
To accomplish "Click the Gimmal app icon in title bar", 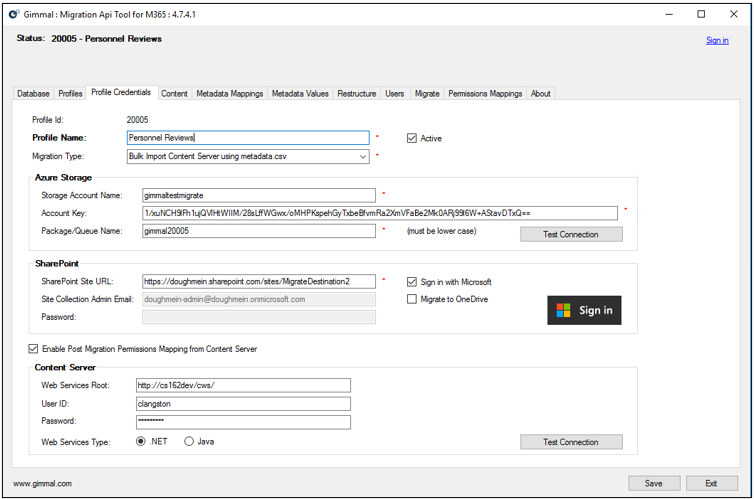I will (13, 14).
